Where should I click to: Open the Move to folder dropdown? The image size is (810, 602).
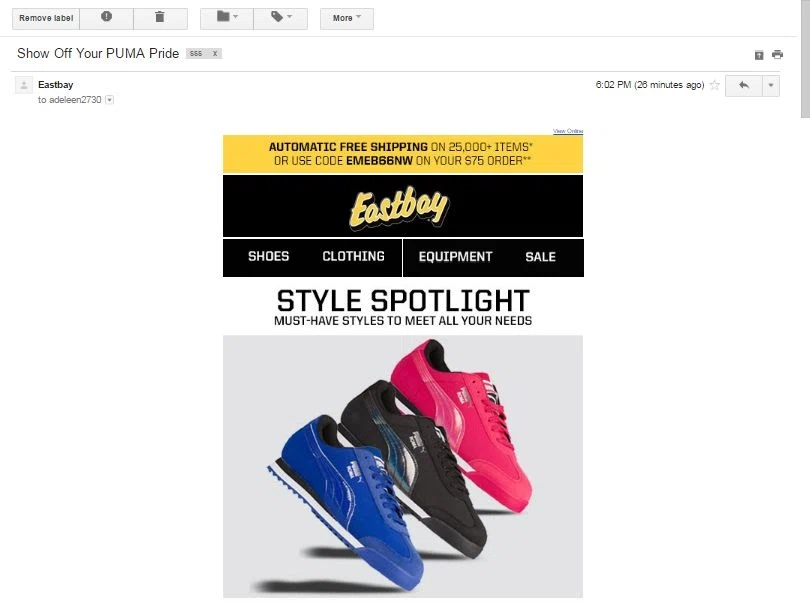[227, 18]
